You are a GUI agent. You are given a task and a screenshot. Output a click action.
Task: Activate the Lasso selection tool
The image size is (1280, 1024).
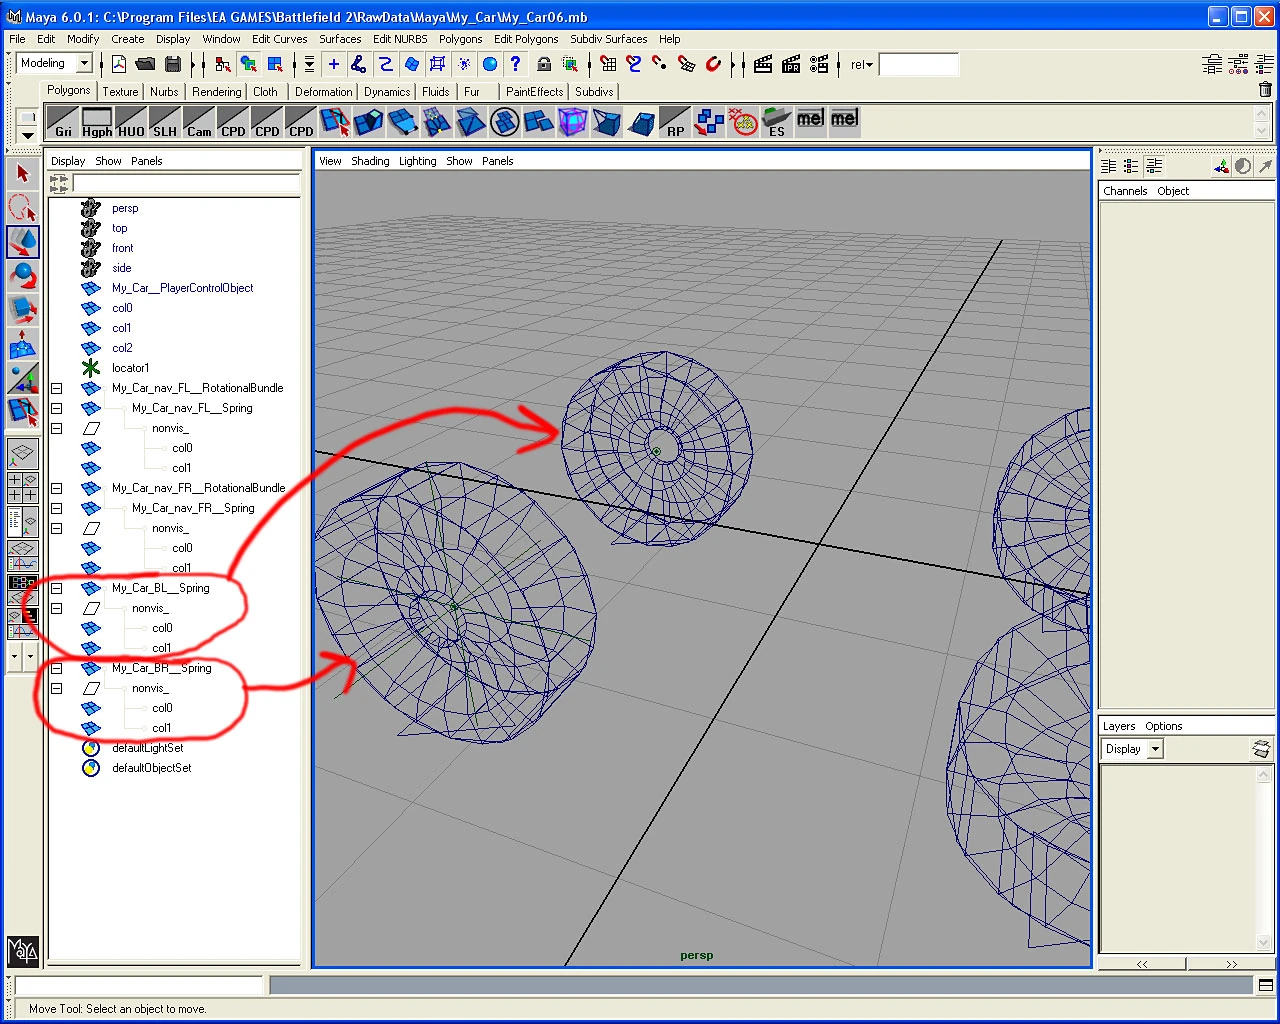point(22,208)
